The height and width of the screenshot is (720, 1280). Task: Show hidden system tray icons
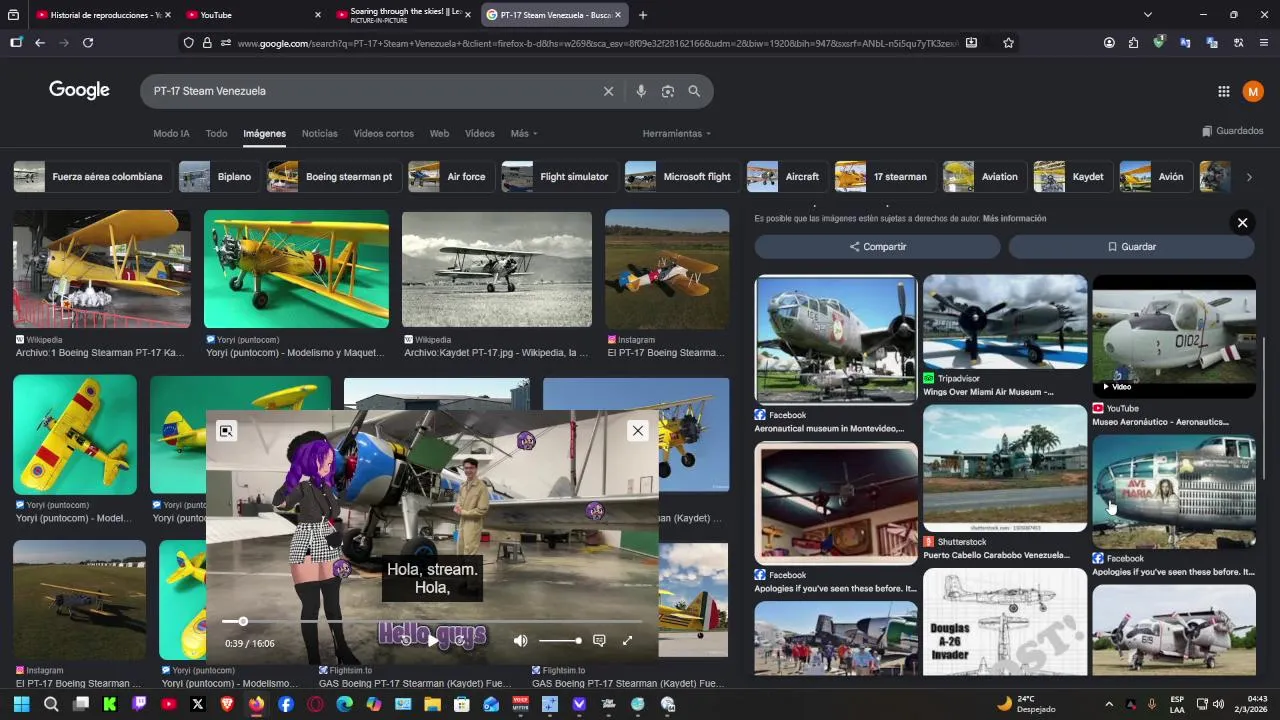[1108, 704]
